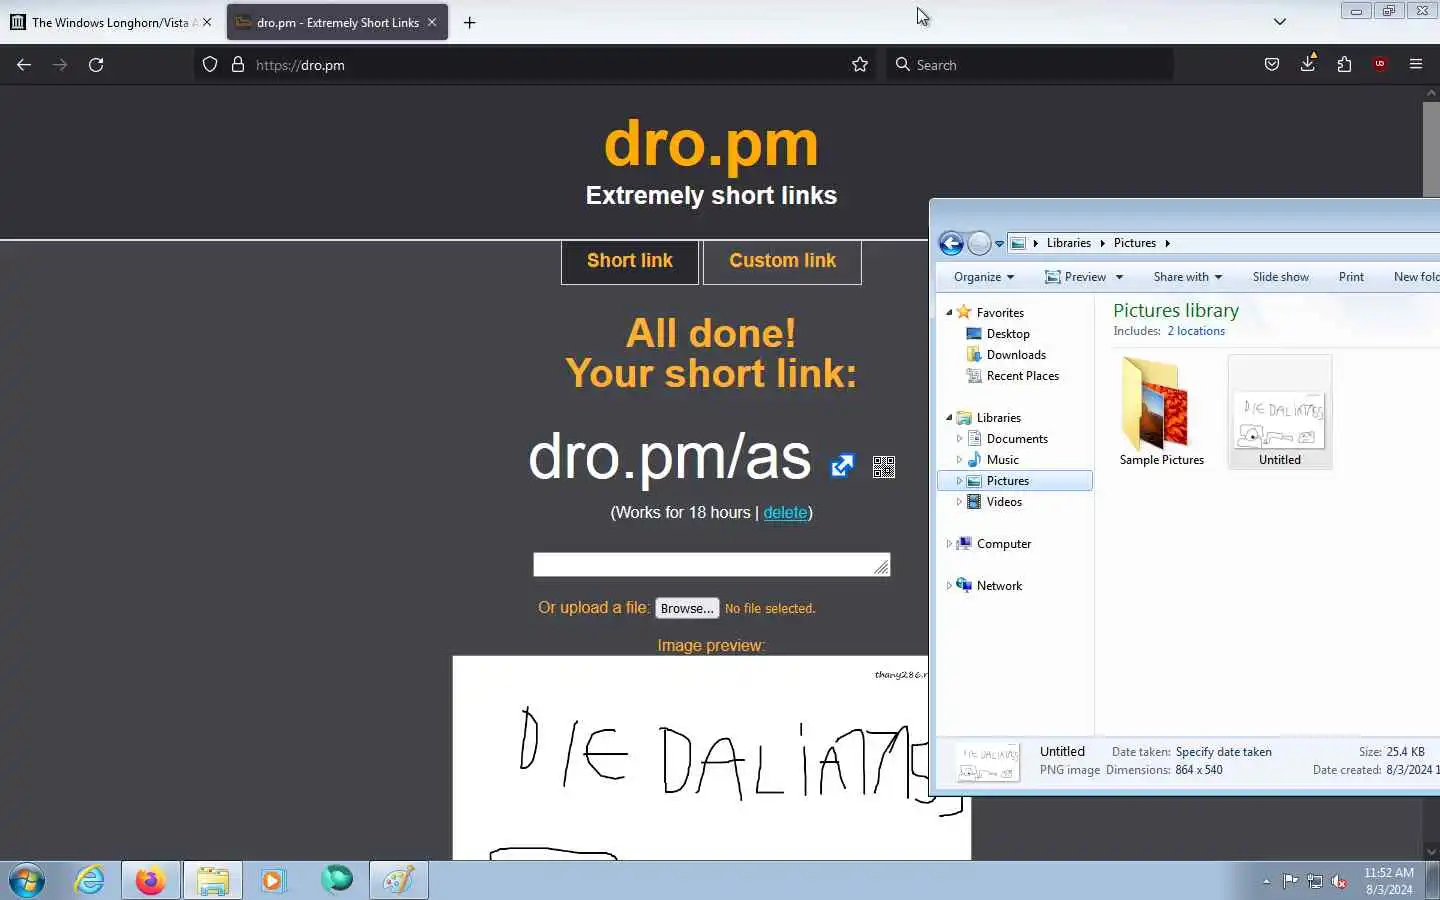Open uBlock Origin extension icon
1440x900 pixels.
pyautogui.click(x=1380, y=65)
